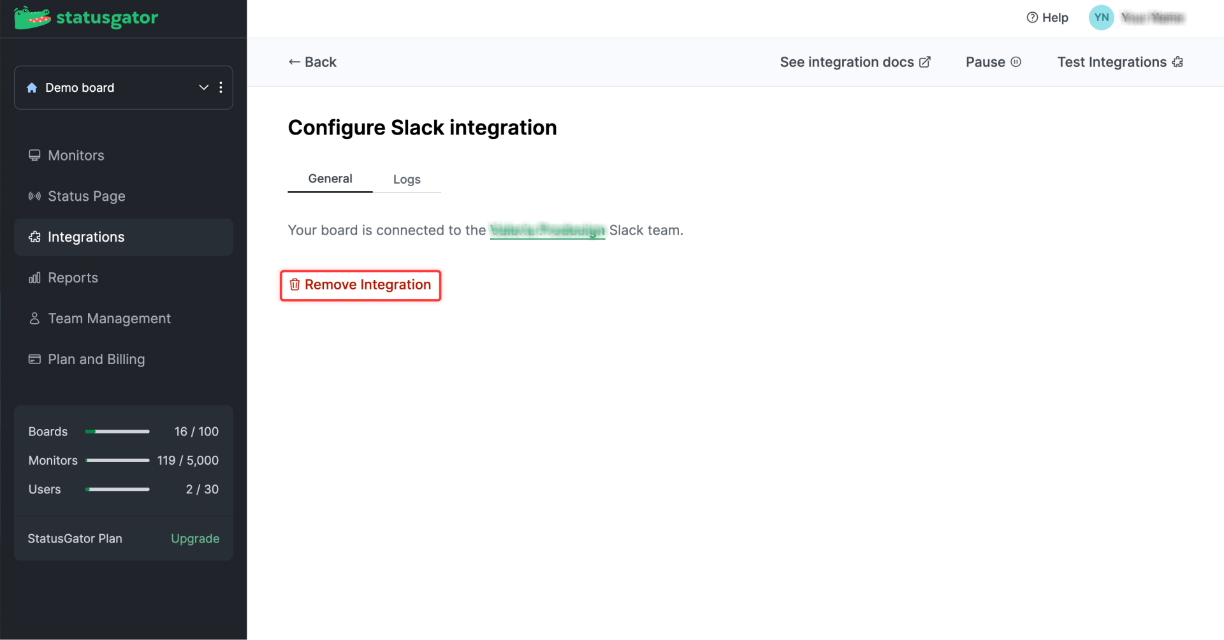
Task: Click the Integrations puzzle icon
Action: [x=35, y=237]
